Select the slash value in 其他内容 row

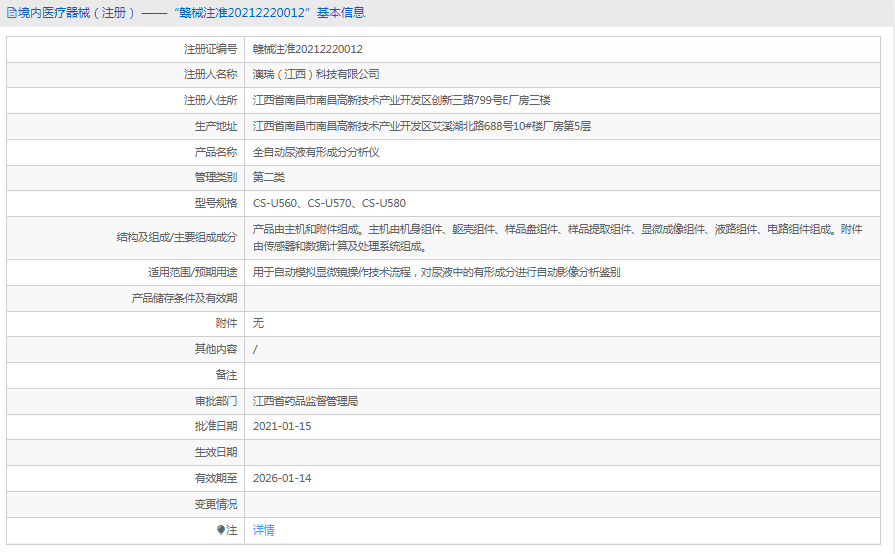(255, 349)
